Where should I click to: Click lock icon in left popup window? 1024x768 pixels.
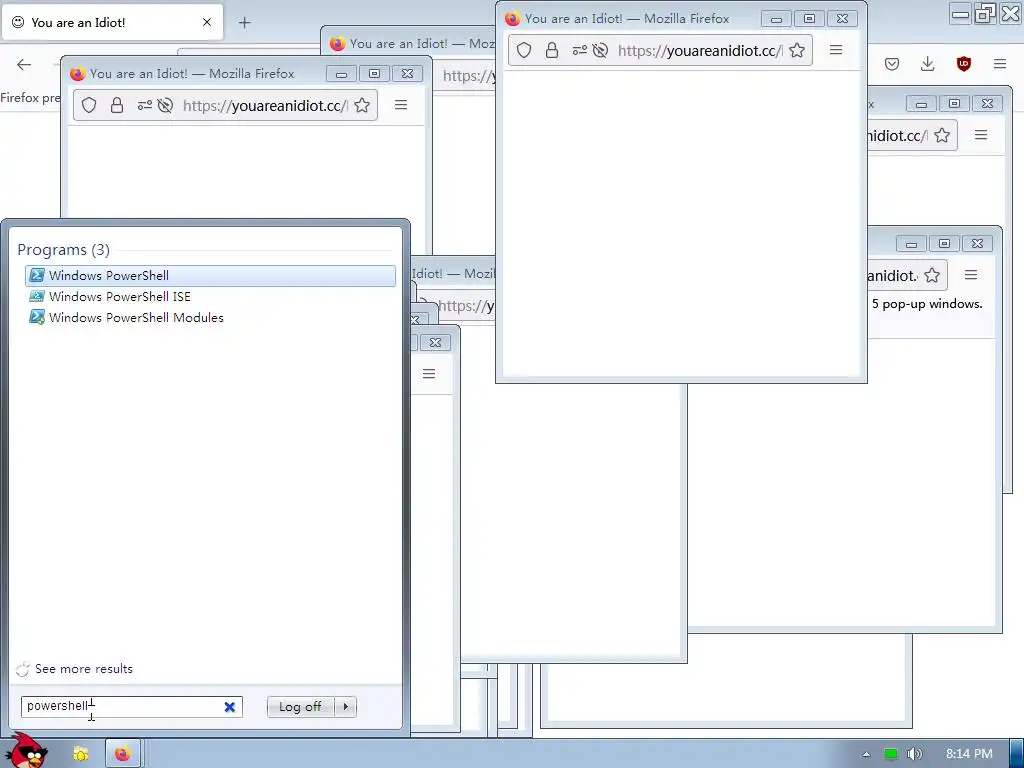(117, 105)
